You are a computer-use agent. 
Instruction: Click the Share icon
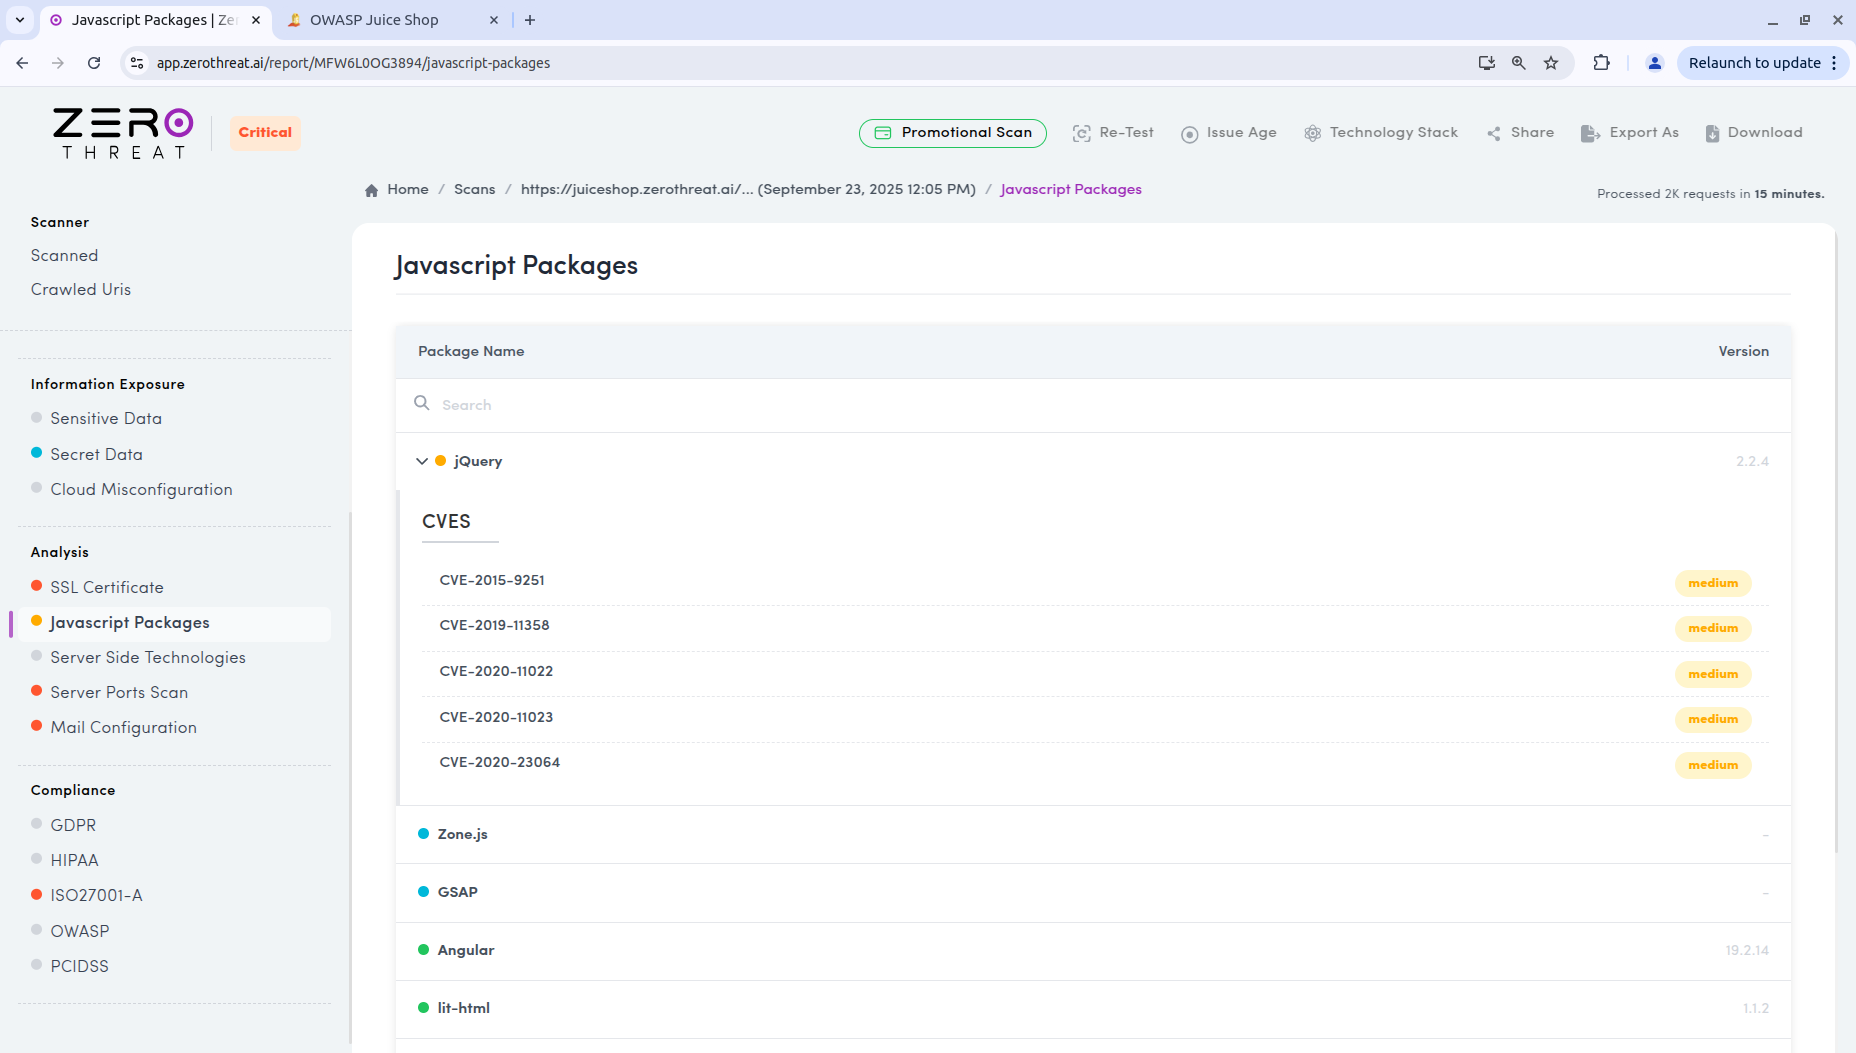[1494, 133]
